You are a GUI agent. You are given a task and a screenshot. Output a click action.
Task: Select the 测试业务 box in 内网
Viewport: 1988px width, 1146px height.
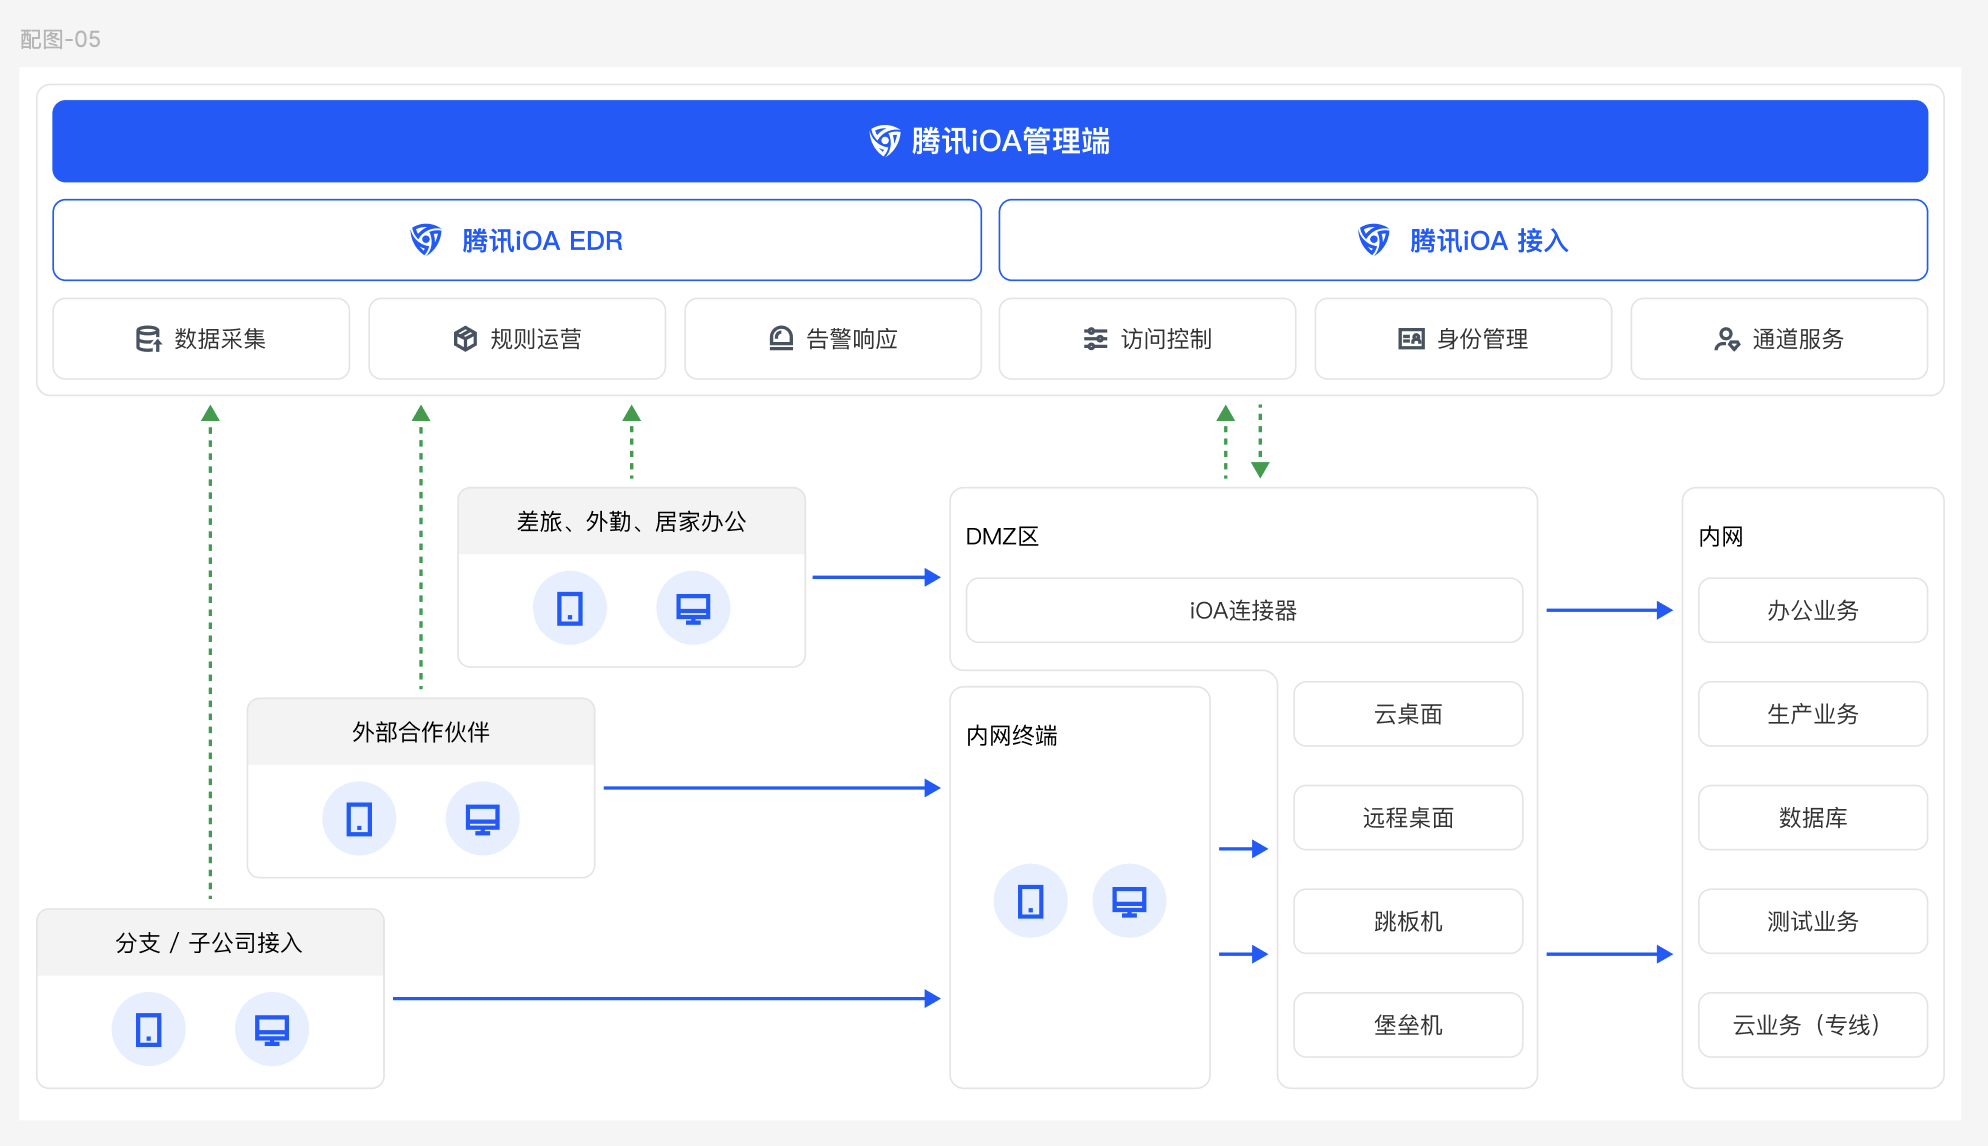point(1813,921)
